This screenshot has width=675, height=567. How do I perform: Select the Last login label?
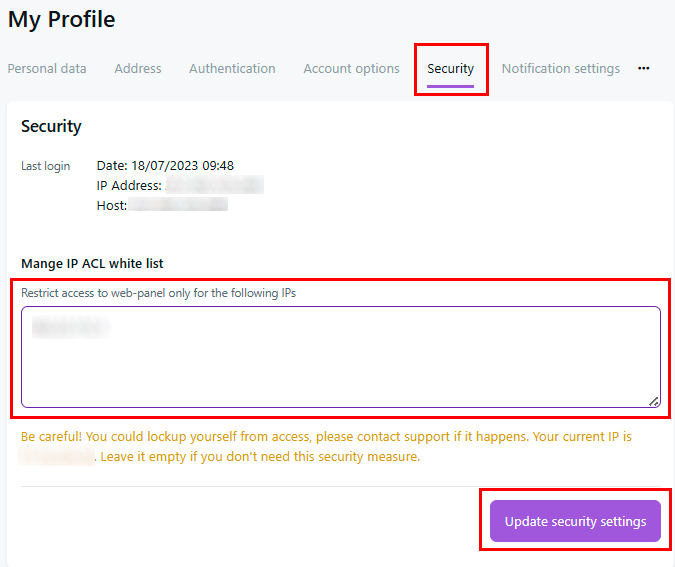46,166
